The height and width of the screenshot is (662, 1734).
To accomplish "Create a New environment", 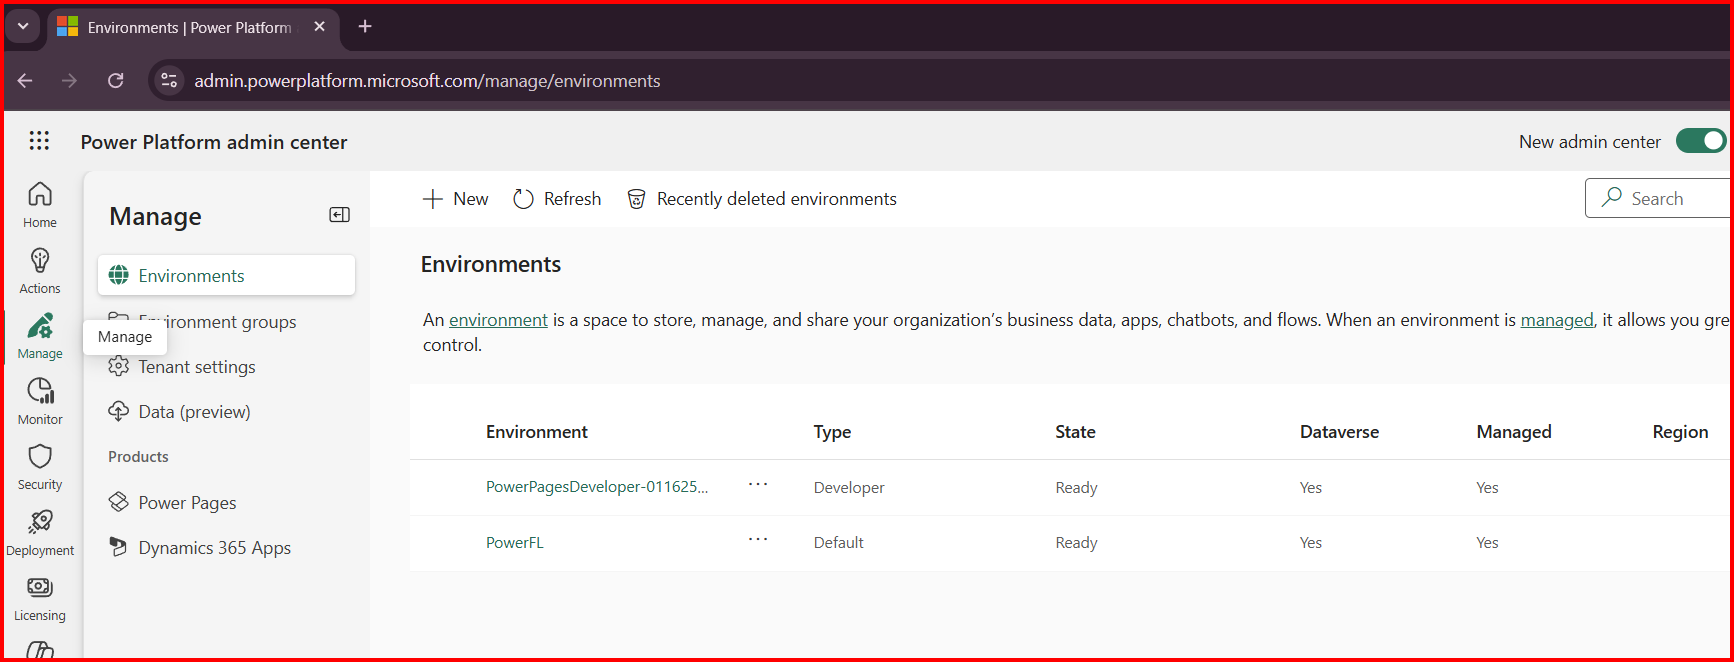I will (x=456, y=199).
